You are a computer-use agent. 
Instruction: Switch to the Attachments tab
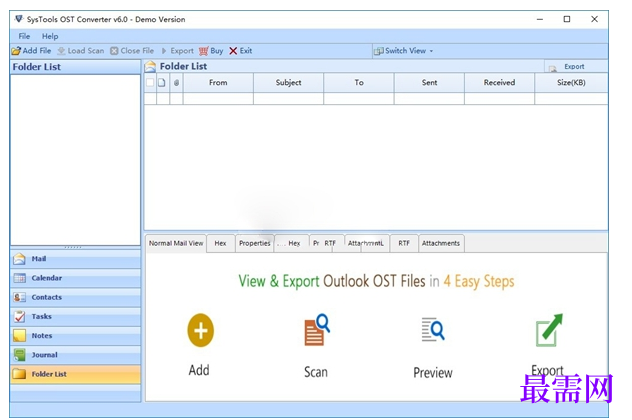pyautogui.click(x=441, y=243)
